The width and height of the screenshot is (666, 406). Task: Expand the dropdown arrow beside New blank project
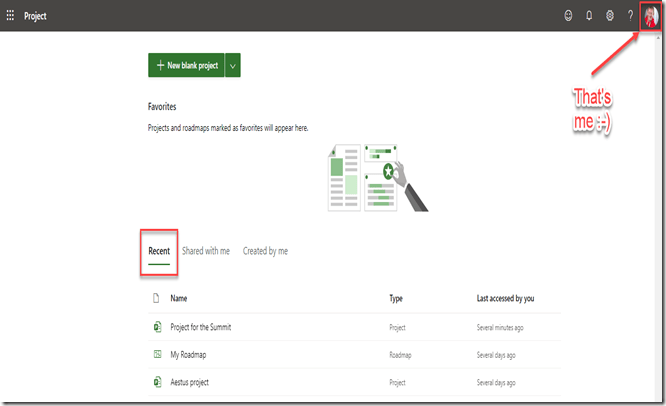click(x=233, y=65)
